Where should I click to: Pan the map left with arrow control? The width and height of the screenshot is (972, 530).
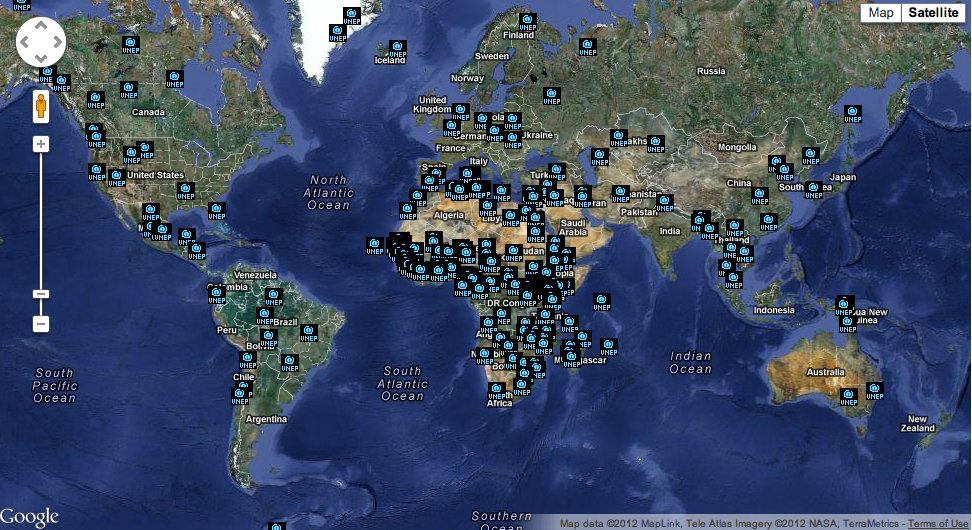point(27,44)
